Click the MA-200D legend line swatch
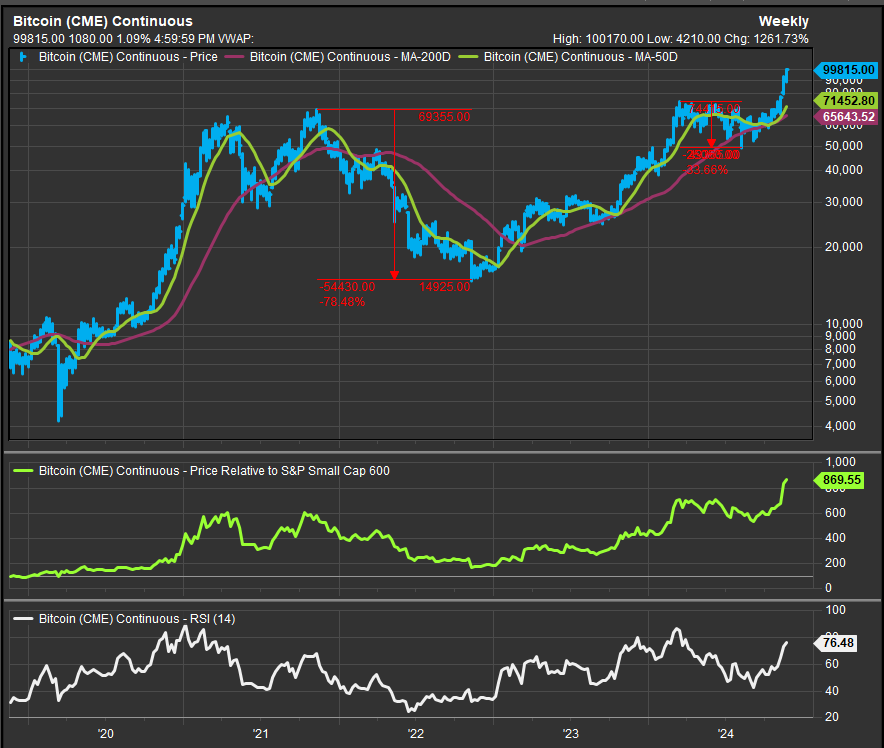The width and height of the screenshot is (884, 748). pyautogui.click(x=233, y=57)
